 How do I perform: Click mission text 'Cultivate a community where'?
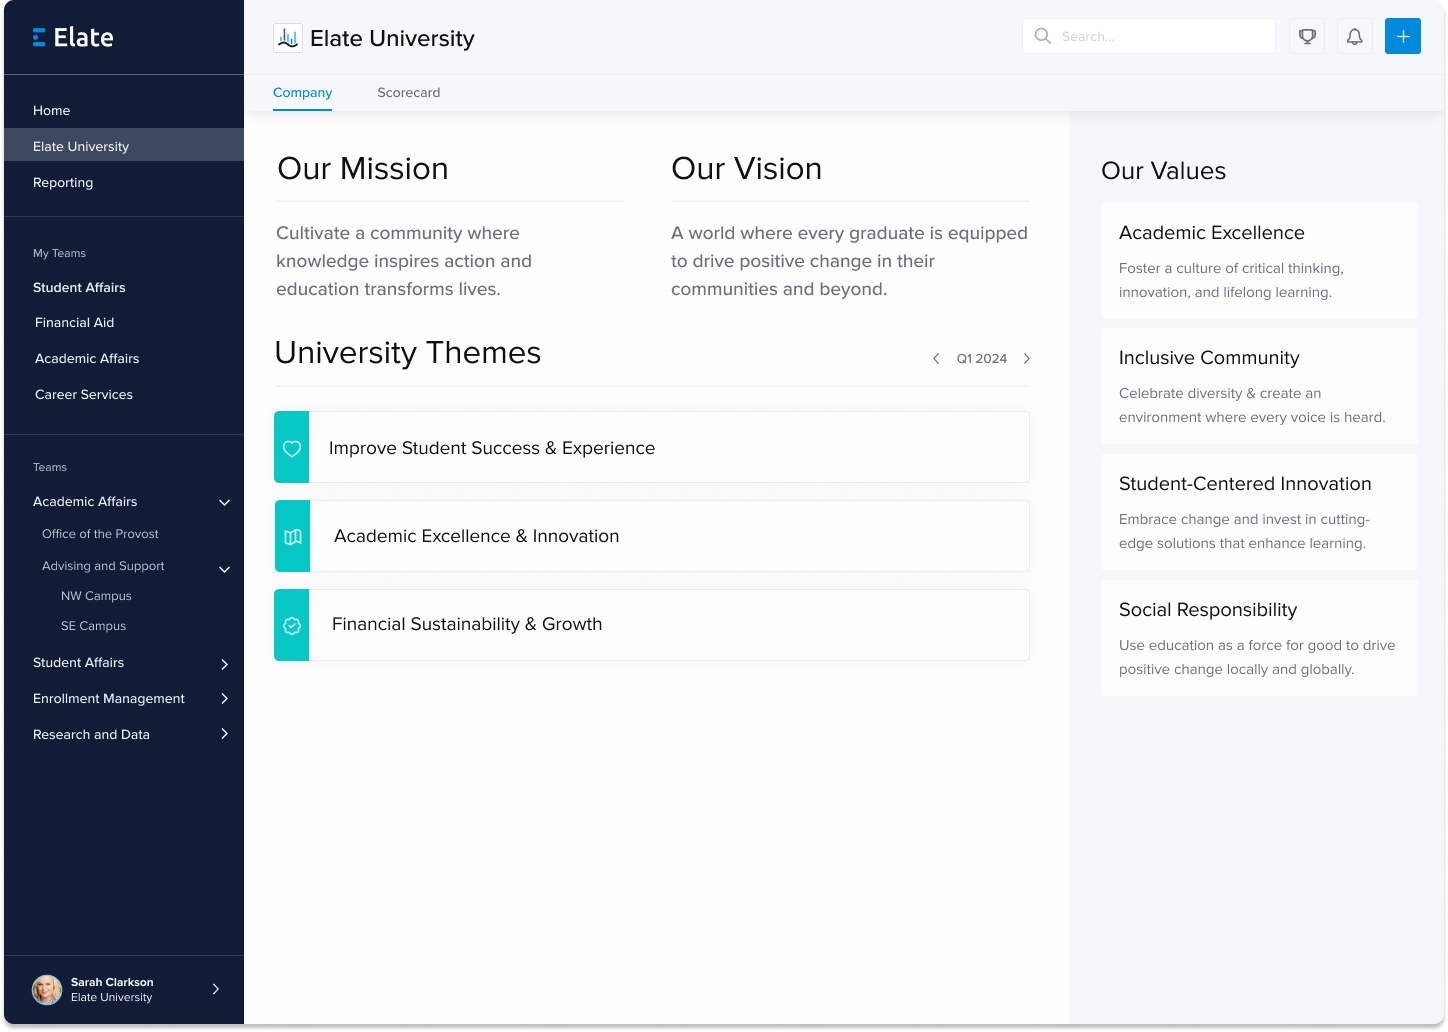click(398, 233)
